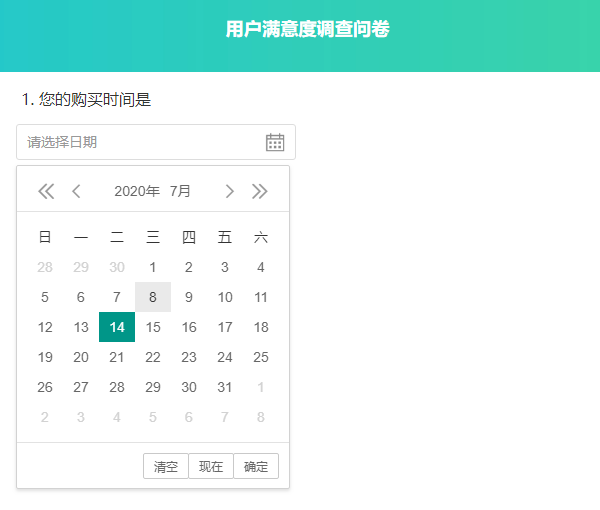This screenshot has height=510, width=600.
Task: Choose date 27 in the calendar
Action: click(x=81, y=387)
